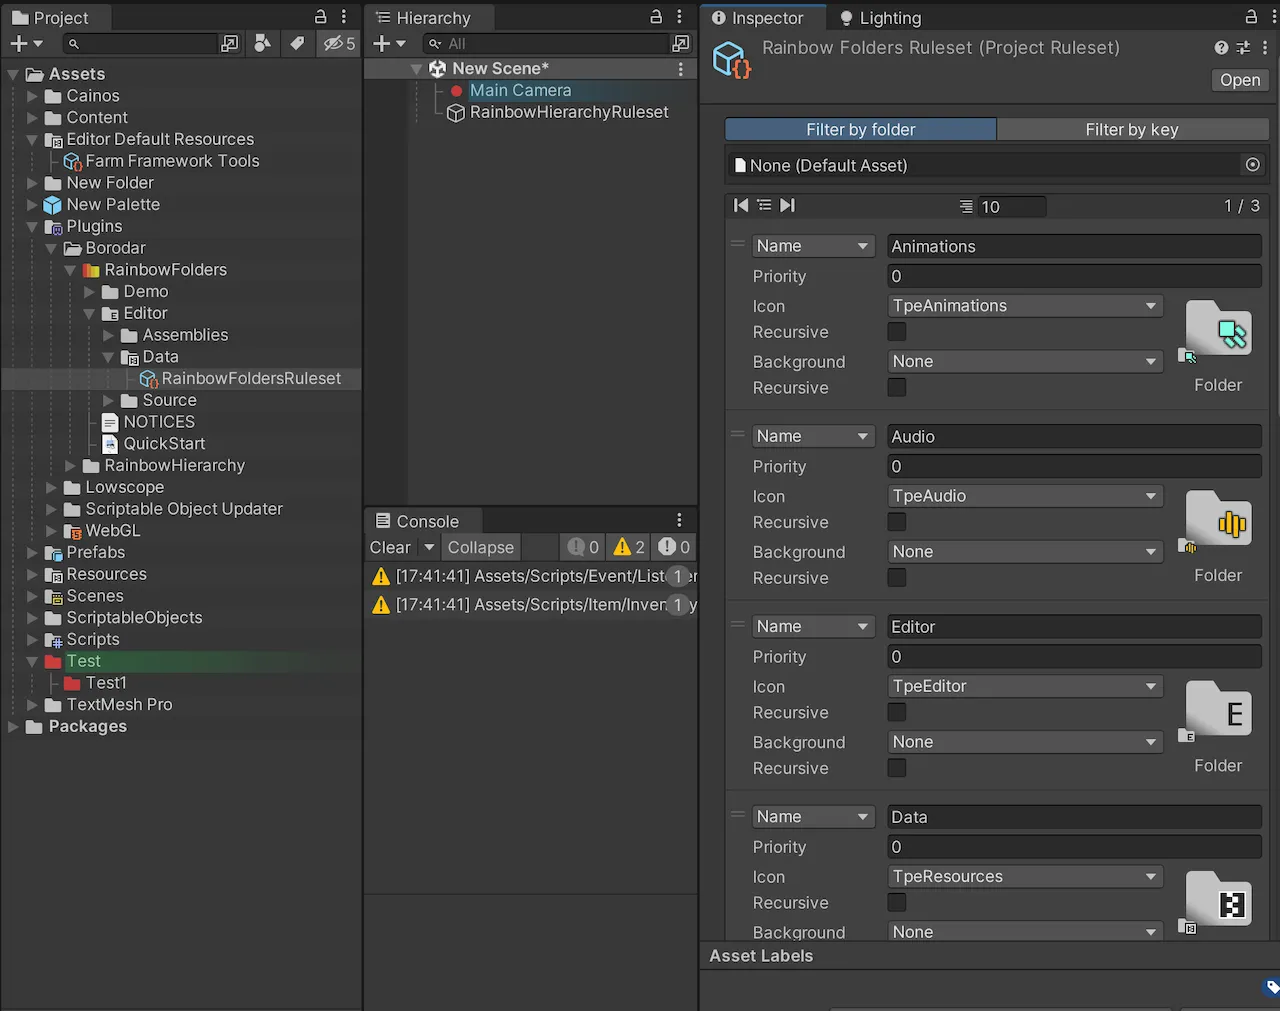Collapse the Plugins folder in Project

[32, 227]
